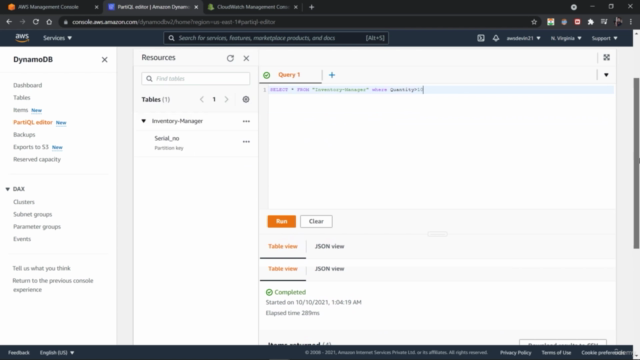Image resolution: width=640 pixels, height=360 pixels.
Task: Select the upper Table view tab
Action: [x=283, y=246]
